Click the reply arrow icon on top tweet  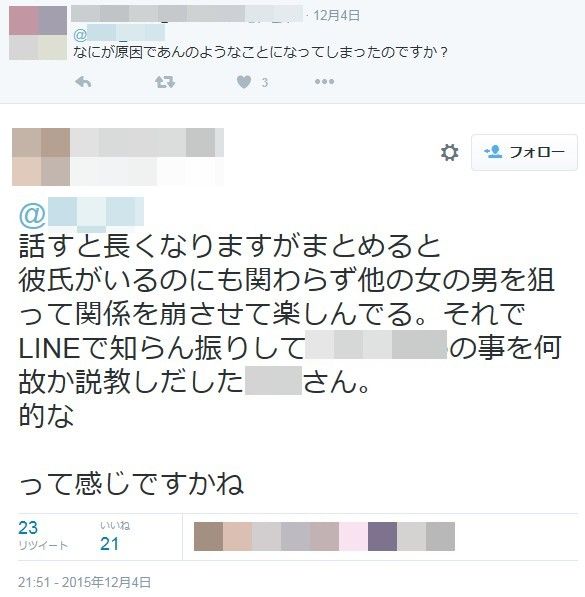(83, 82)
